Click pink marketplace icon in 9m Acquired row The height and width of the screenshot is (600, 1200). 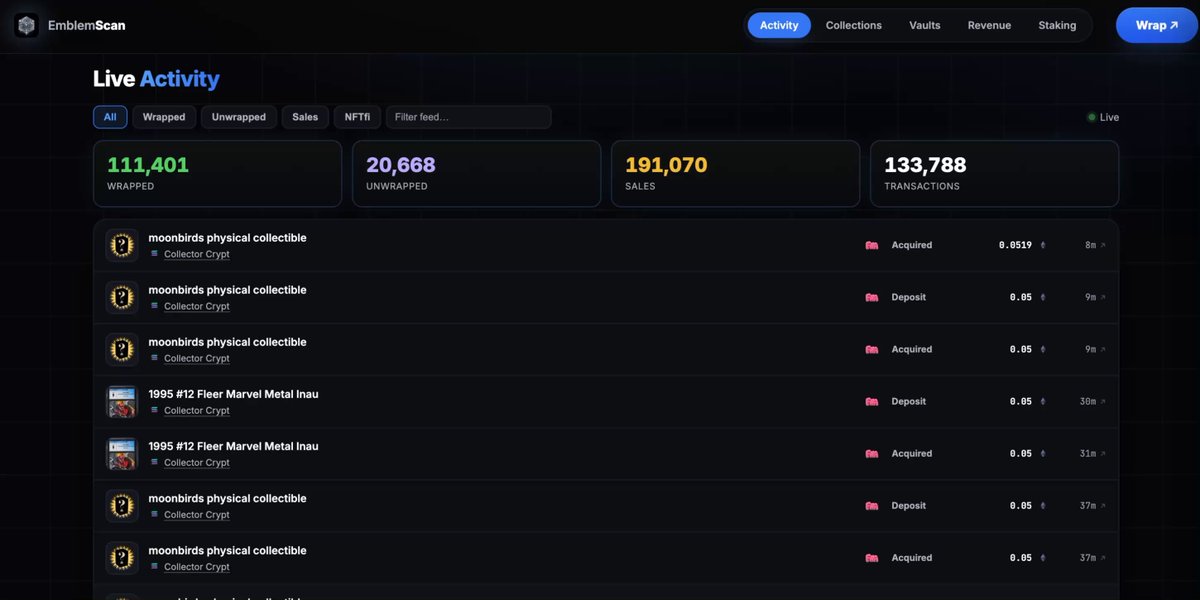(872, 349)
